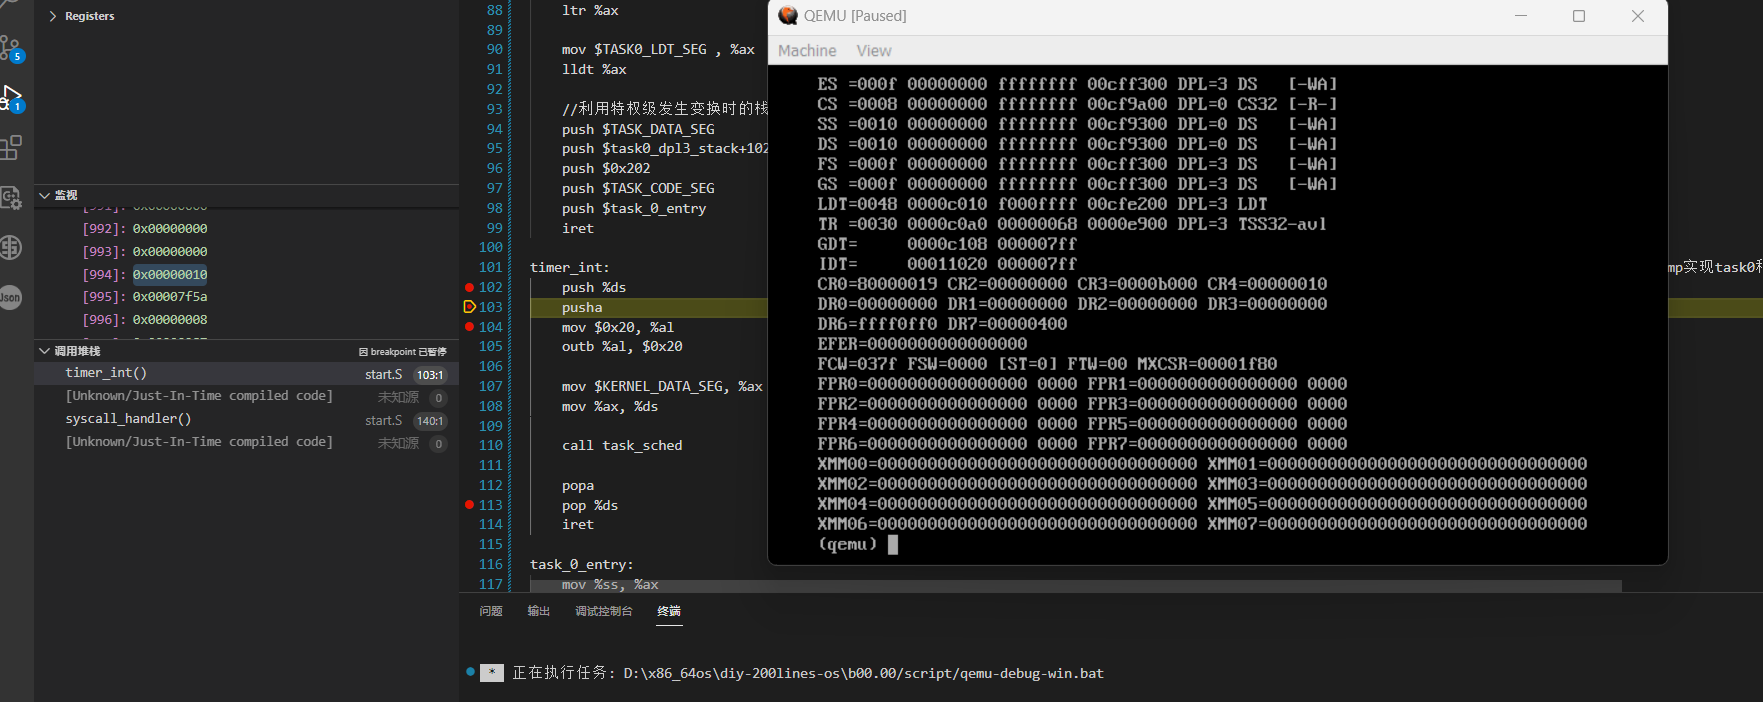Collapse the 调用堆栈 call stack section
Image resolution: width=1763 pixels, height=702 pixels.
click(44, 351)
